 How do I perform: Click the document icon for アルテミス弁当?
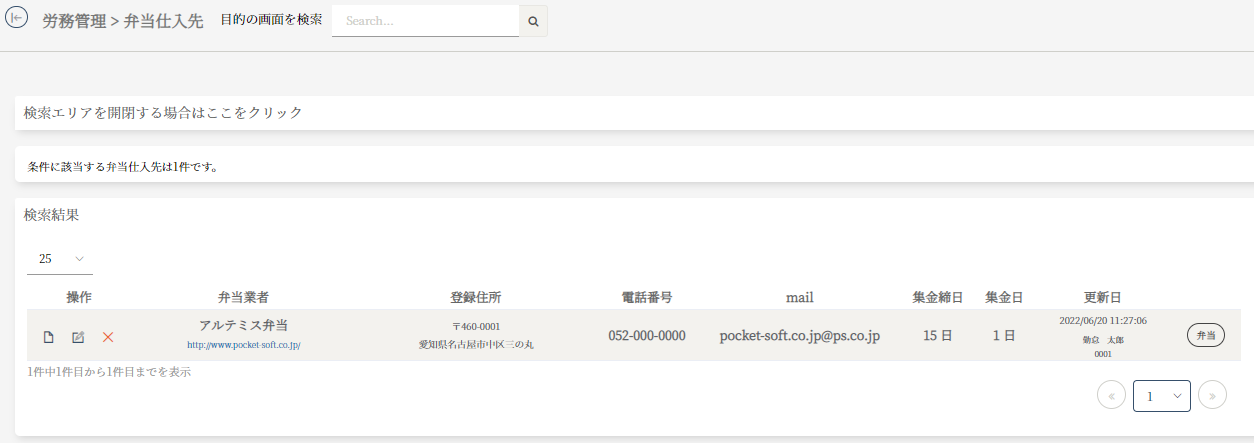pos(48,337)
